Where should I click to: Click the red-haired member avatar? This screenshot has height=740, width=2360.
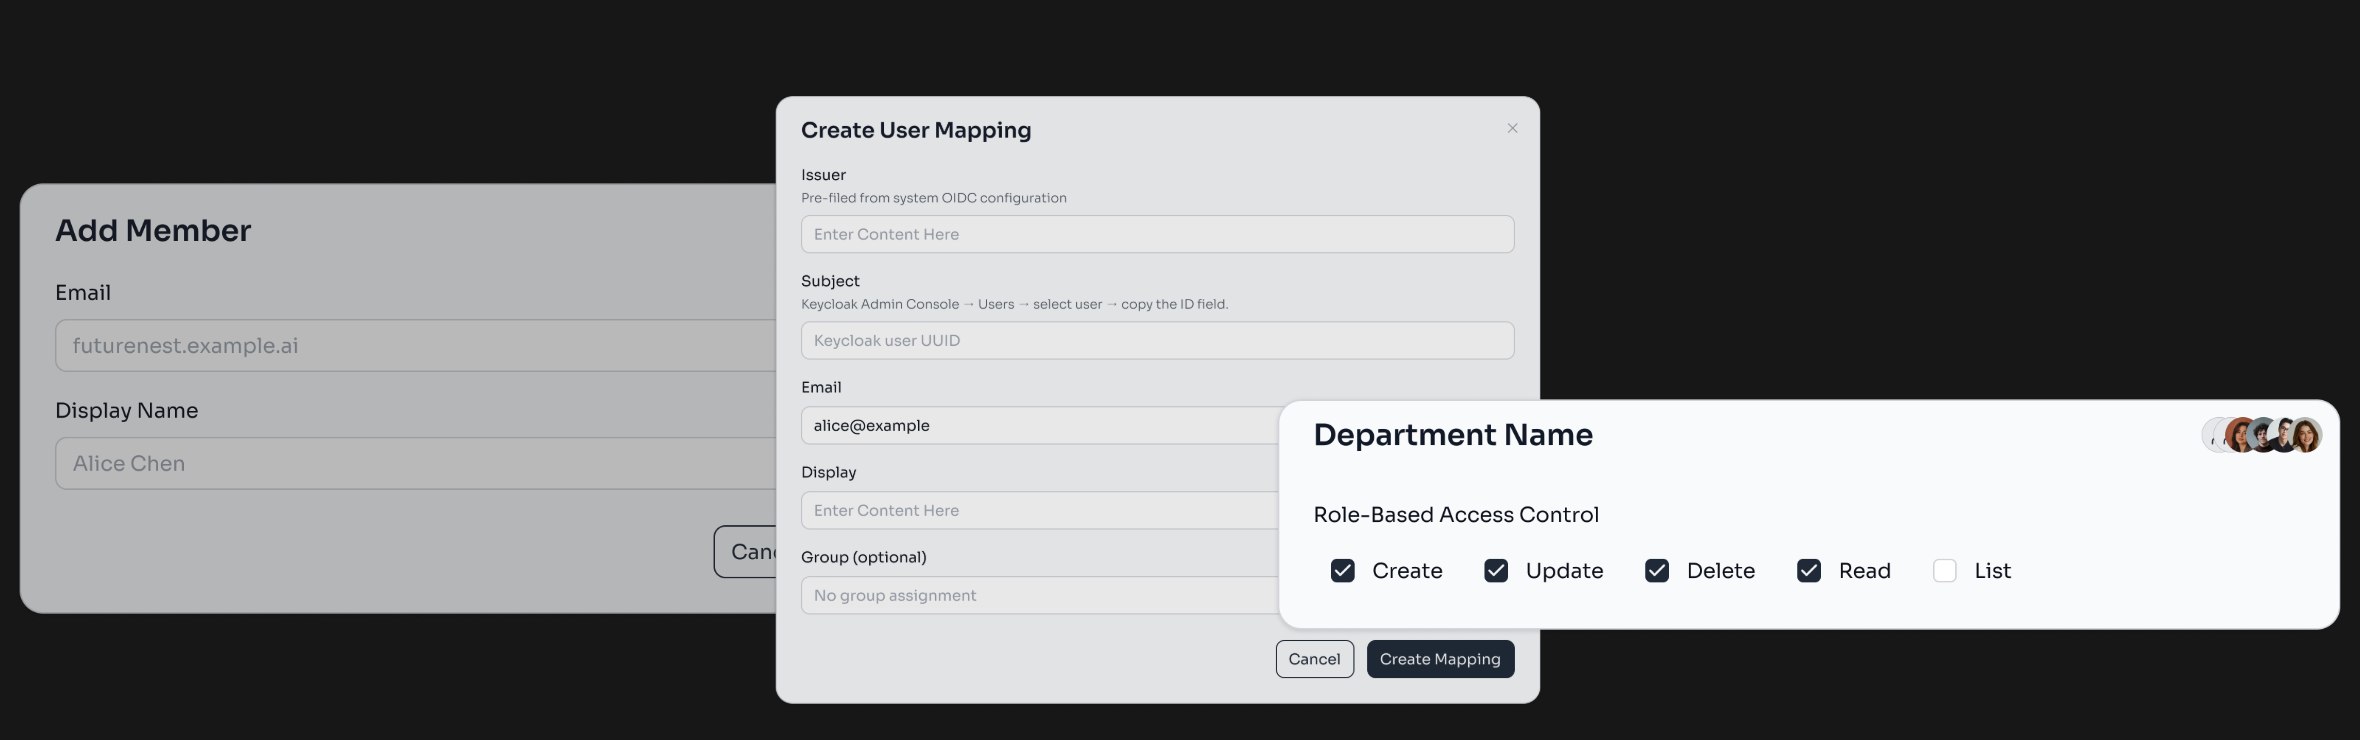click(2241, 436)
